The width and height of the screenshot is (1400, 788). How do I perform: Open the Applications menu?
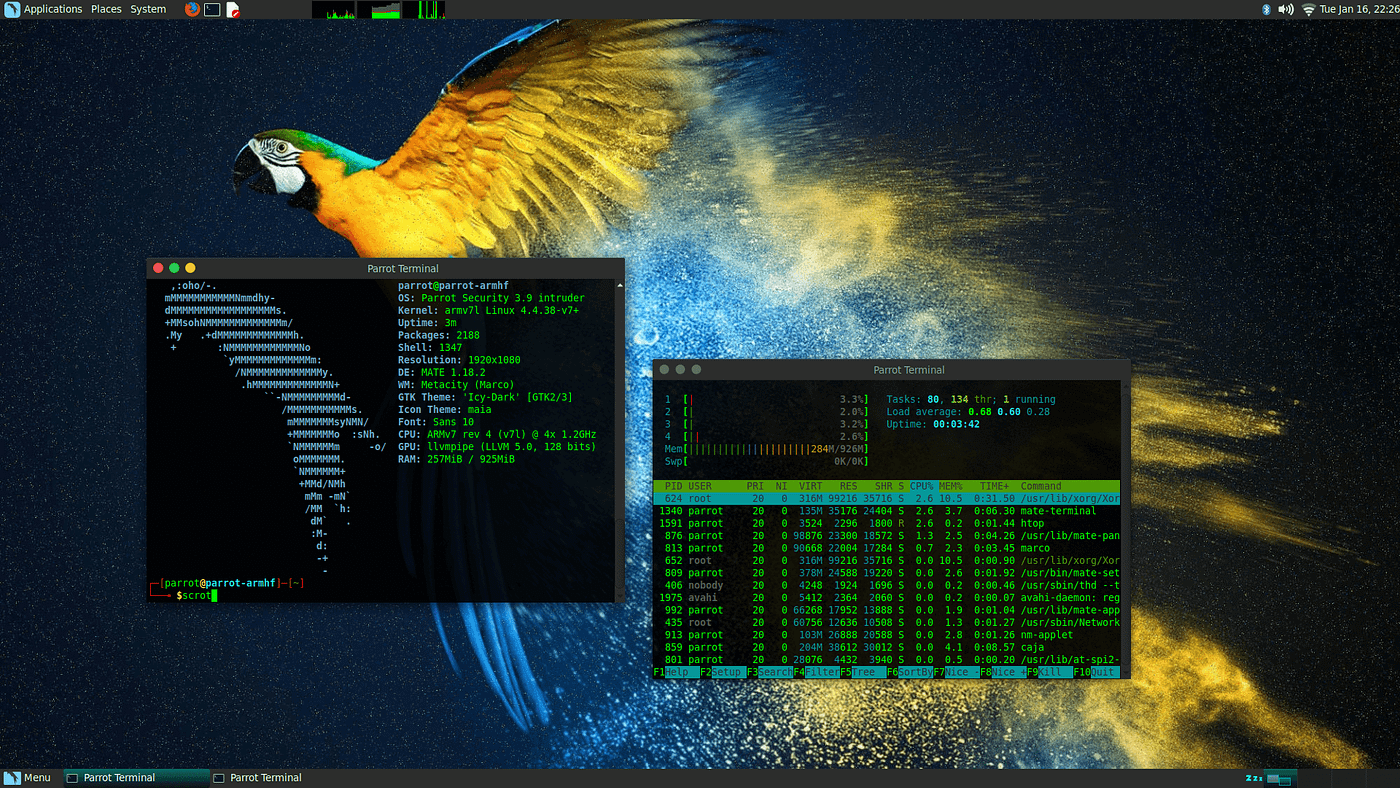[53, 9]
